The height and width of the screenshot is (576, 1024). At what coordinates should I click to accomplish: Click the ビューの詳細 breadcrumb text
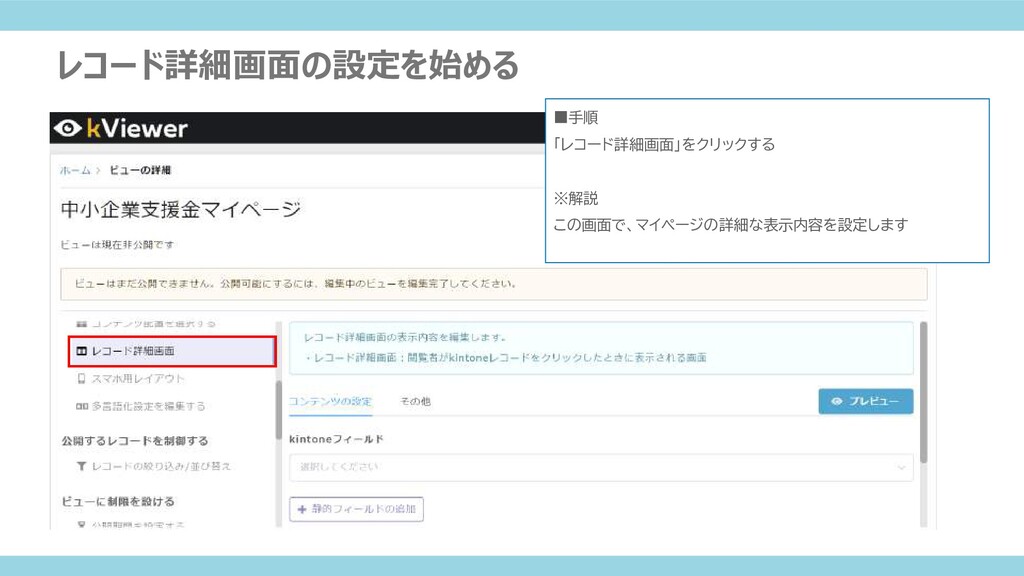pyautogui.click(x=140, y=170)
